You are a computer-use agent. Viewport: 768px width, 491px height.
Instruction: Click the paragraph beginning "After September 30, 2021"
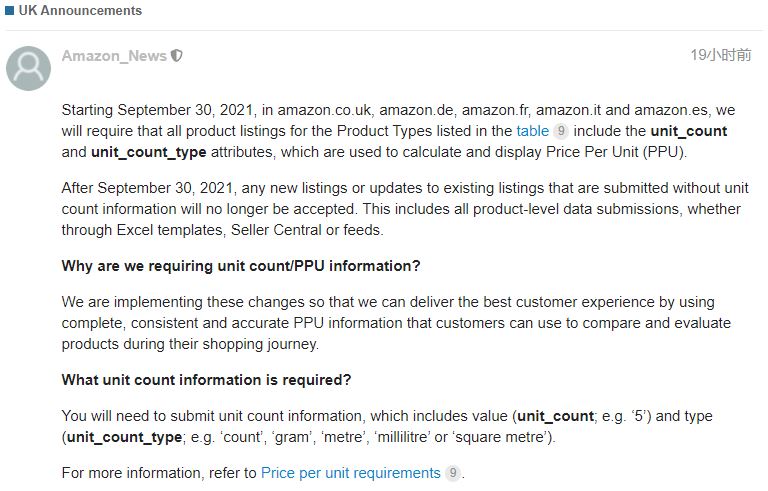[x=405, y=209]
